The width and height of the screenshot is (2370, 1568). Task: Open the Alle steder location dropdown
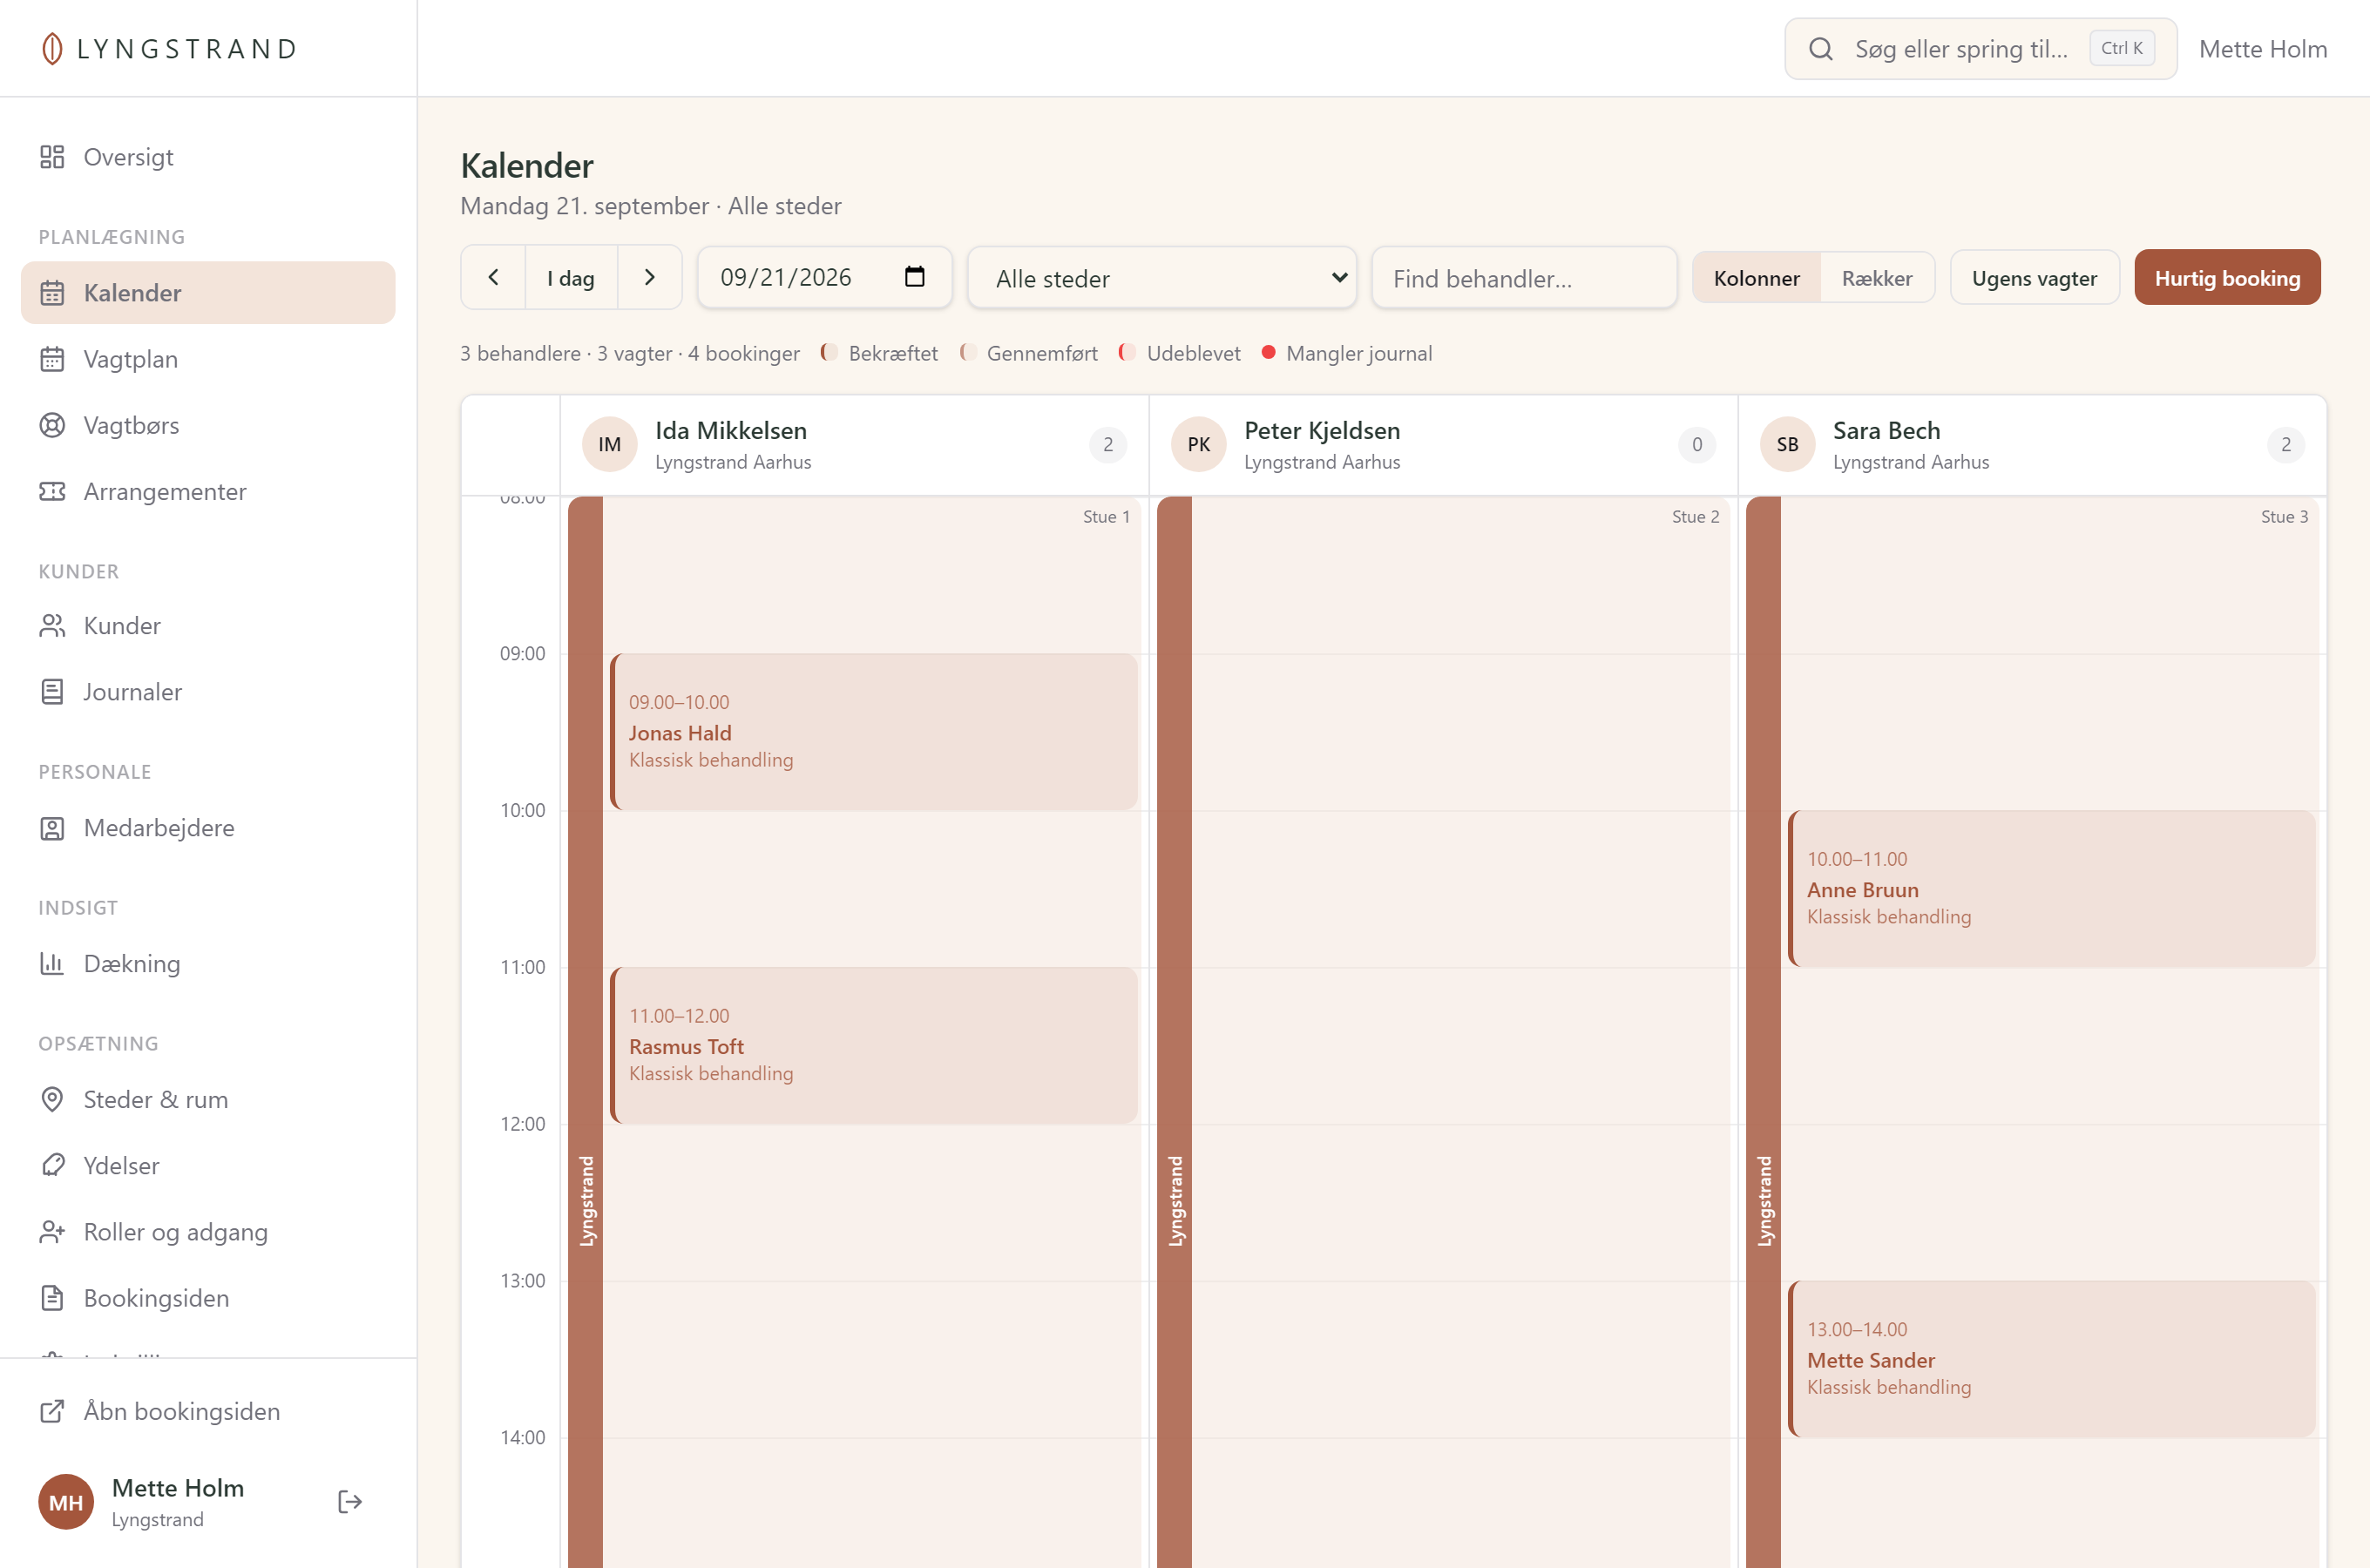(x=1161, y=278)
